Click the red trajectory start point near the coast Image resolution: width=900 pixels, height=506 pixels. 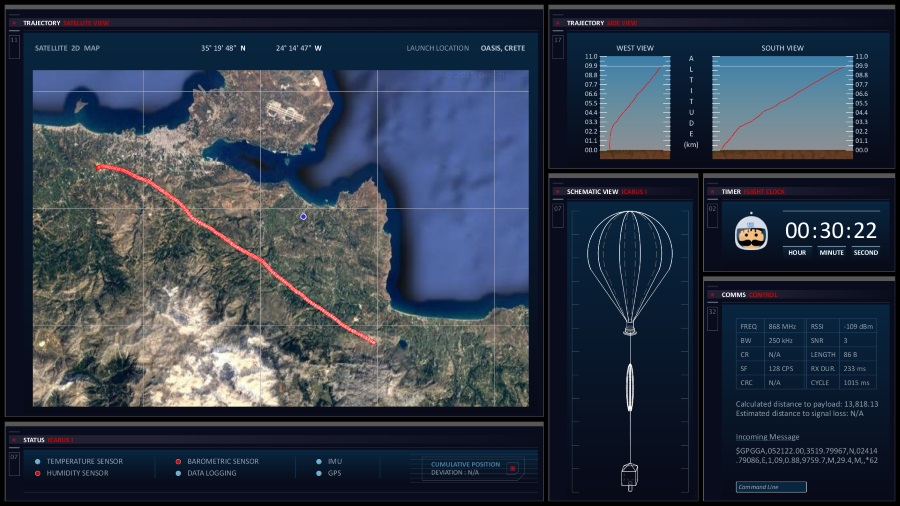pyautogui.click(x=99, y=168)
